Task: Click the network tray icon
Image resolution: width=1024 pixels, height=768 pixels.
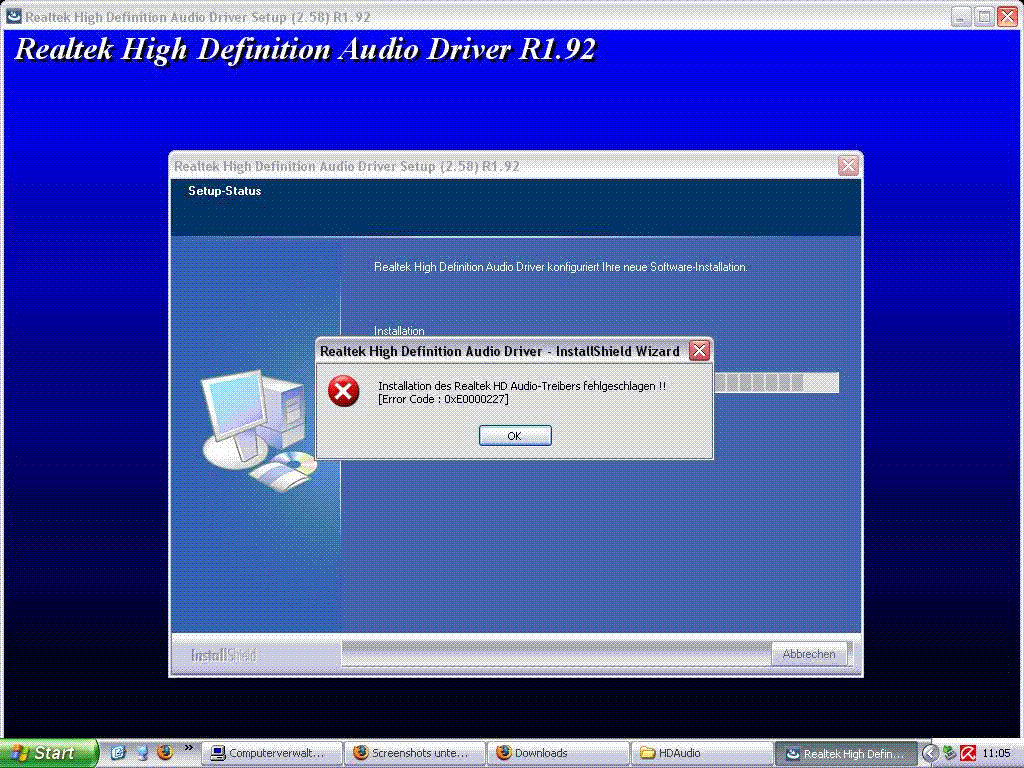Action: (949, 754)
